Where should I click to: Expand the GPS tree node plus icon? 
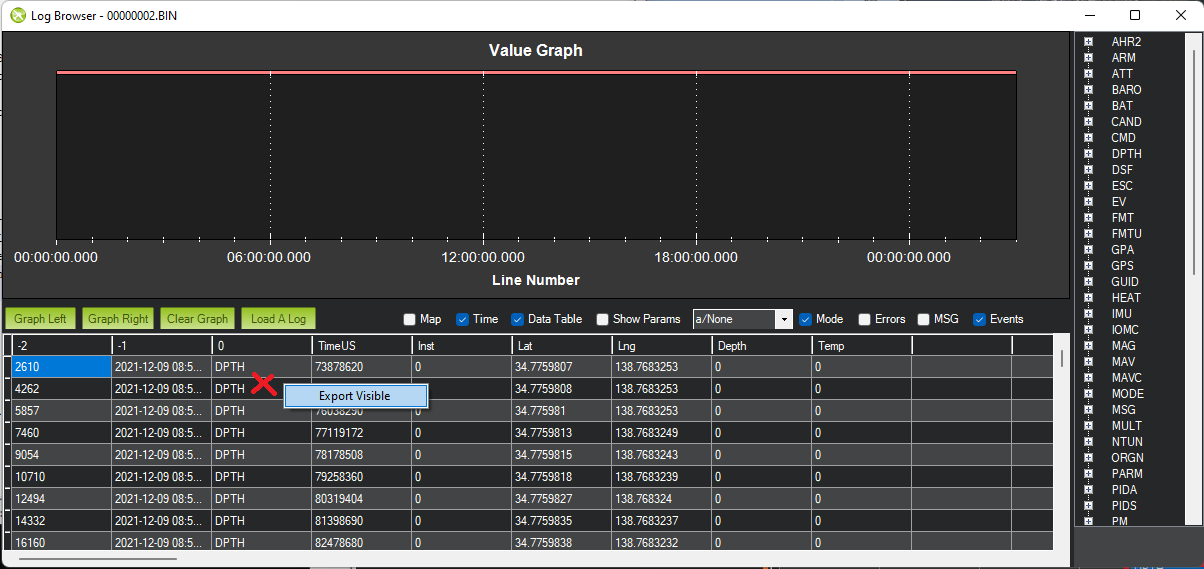[x=1088, y=266]
